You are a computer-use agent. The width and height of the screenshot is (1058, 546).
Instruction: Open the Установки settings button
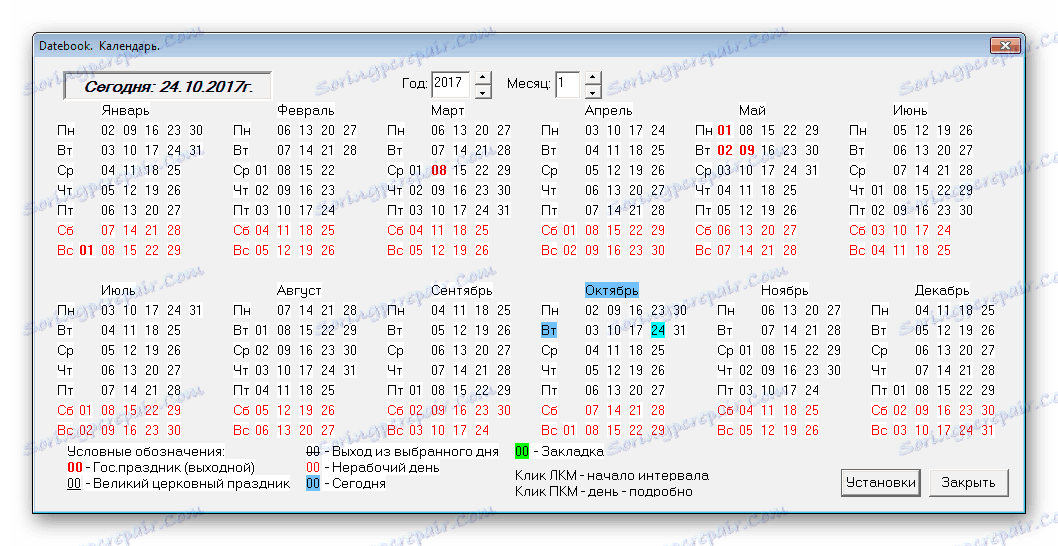(x=881, y=483)
